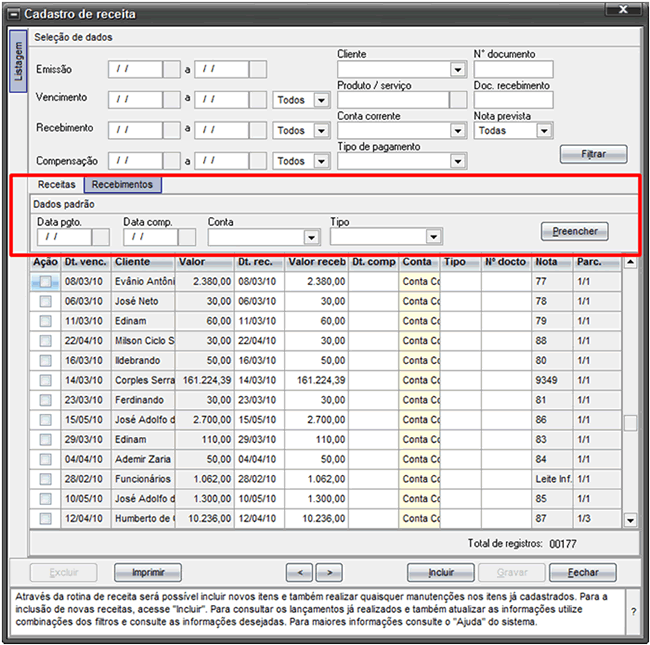Check the Ação box for 11/03/10 Edinam row
This screenshot has width=650, height=645.
(45, 321)
